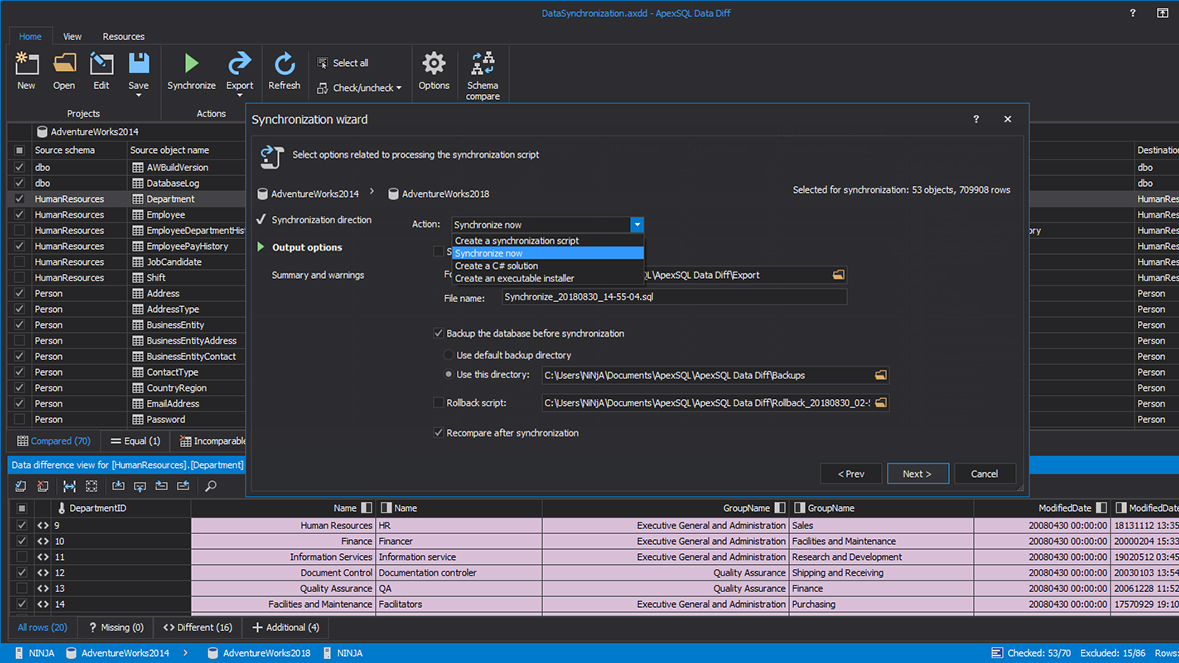Click the New project icon
The height and width of the screenshot is (663, 1179).
coord(26,64)
